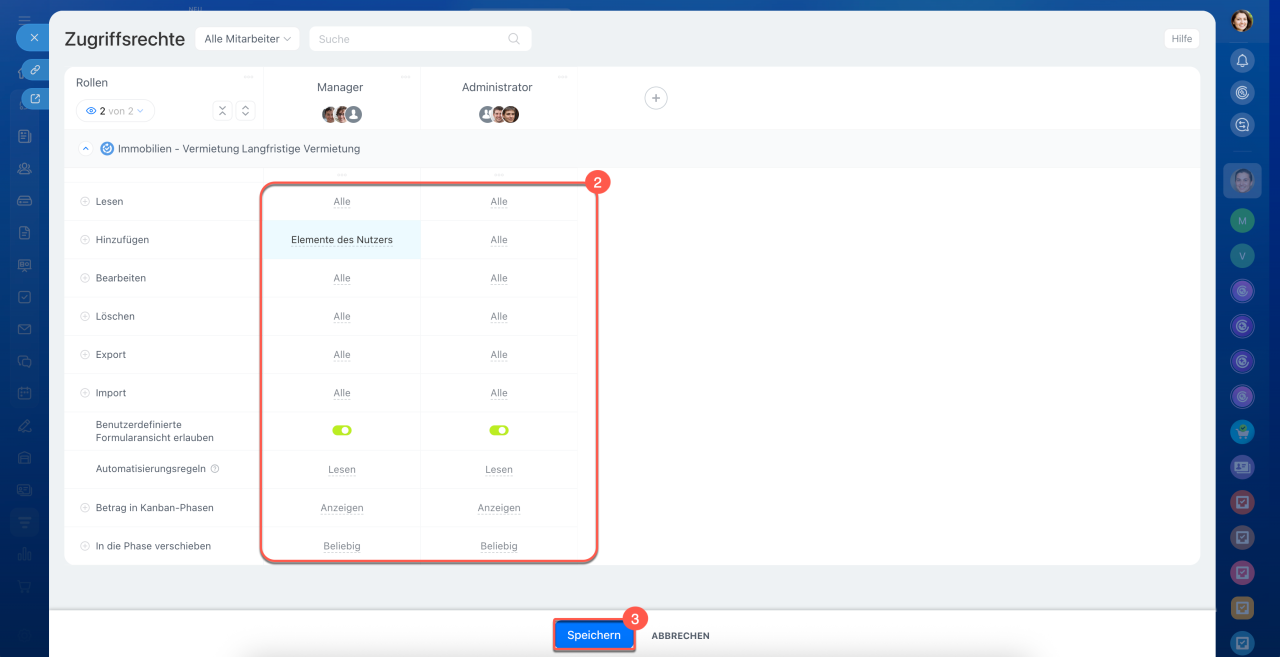Open the shopping cart icon in left sidebar
This screenshot has height=657, width=1280.
24,586
